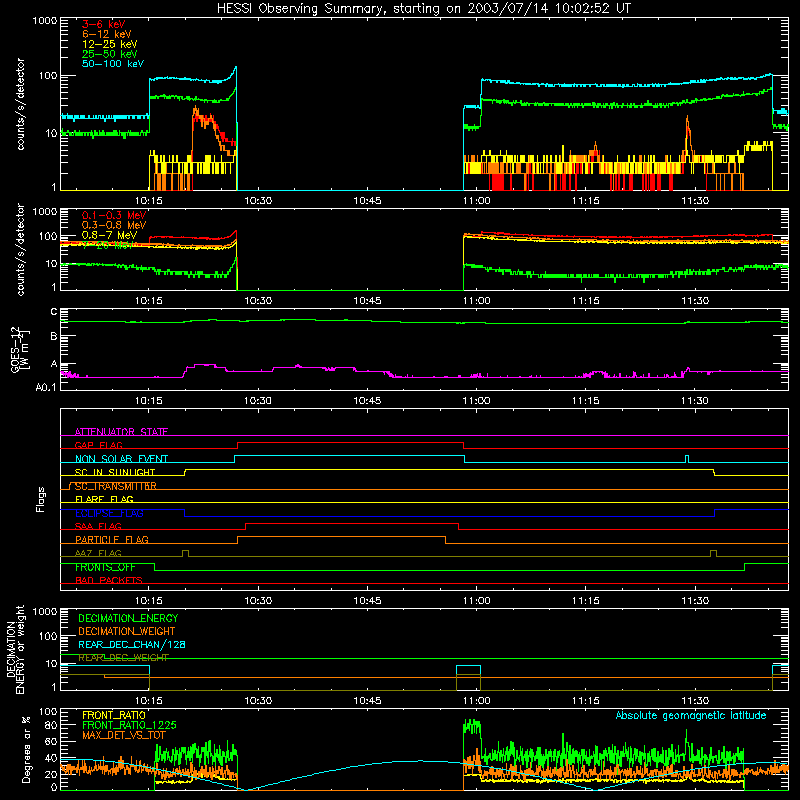Click the Degrees or % axis title
Viewport: 800px width, 800px height.
point(26,749)
